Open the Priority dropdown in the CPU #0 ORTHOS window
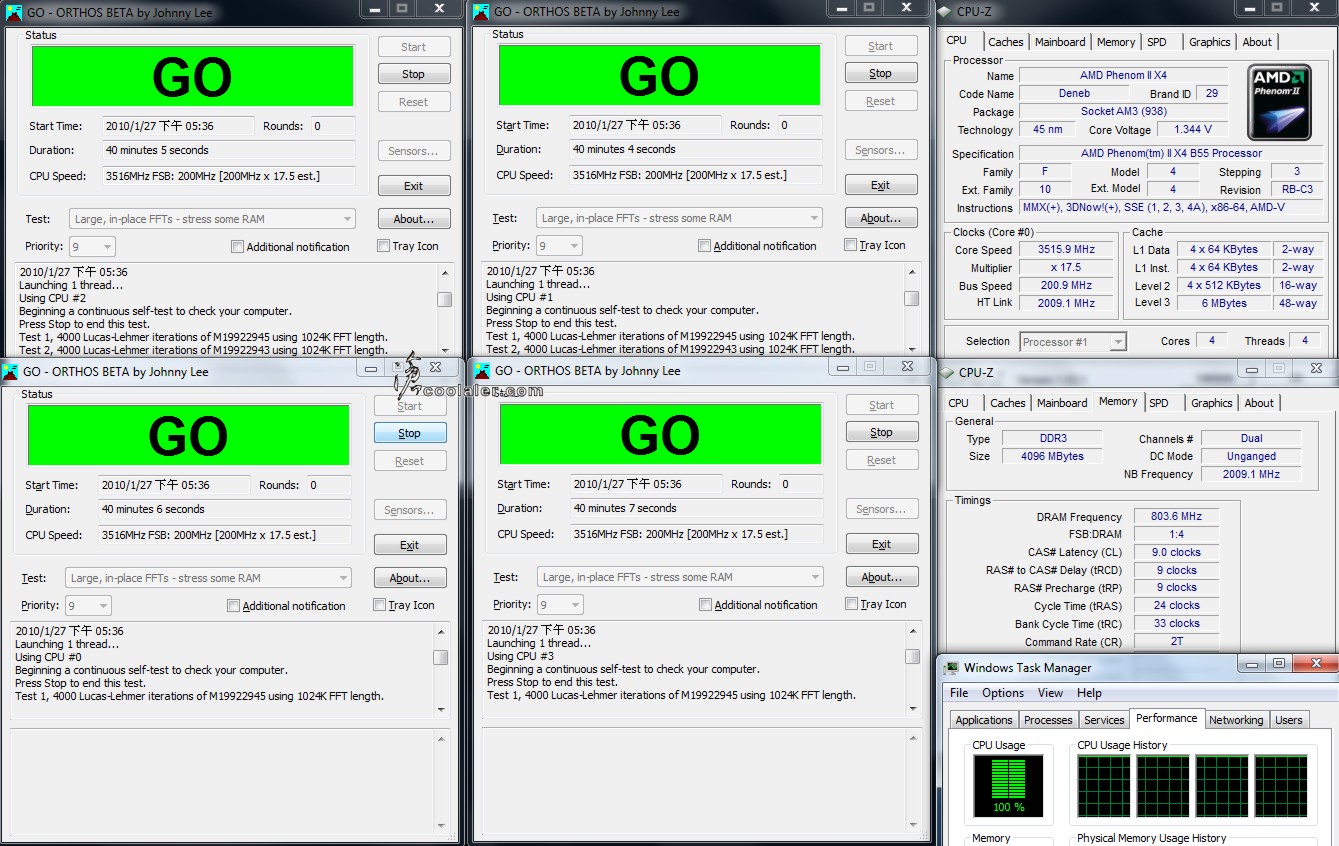The image size is (1339, 846). pos(89,605)
